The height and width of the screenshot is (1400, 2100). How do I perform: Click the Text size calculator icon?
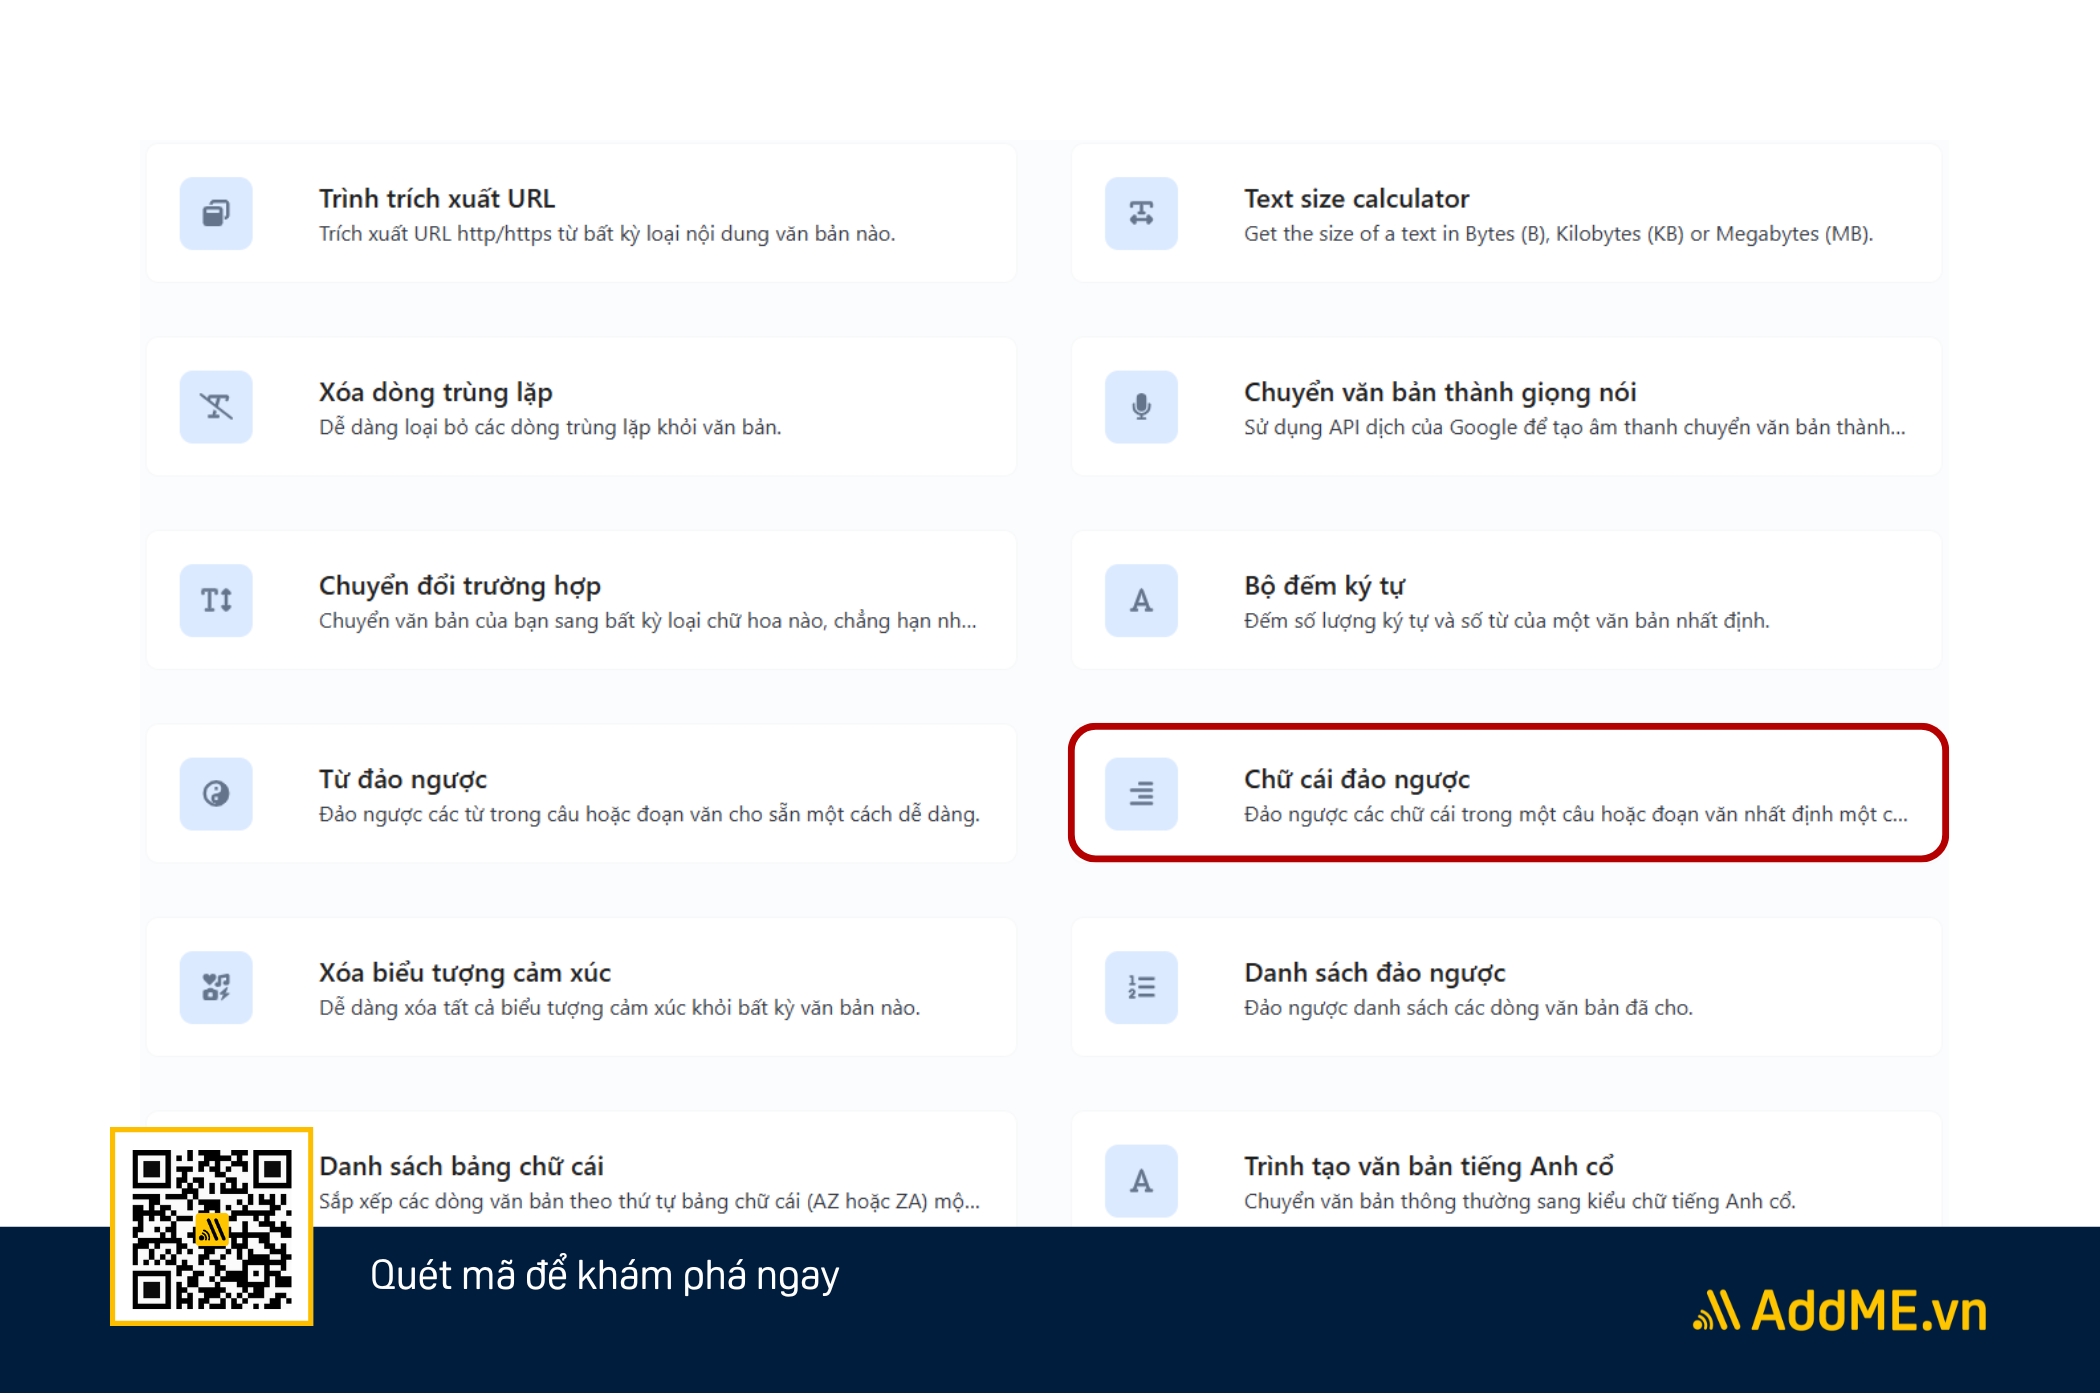coord(1141,213)
